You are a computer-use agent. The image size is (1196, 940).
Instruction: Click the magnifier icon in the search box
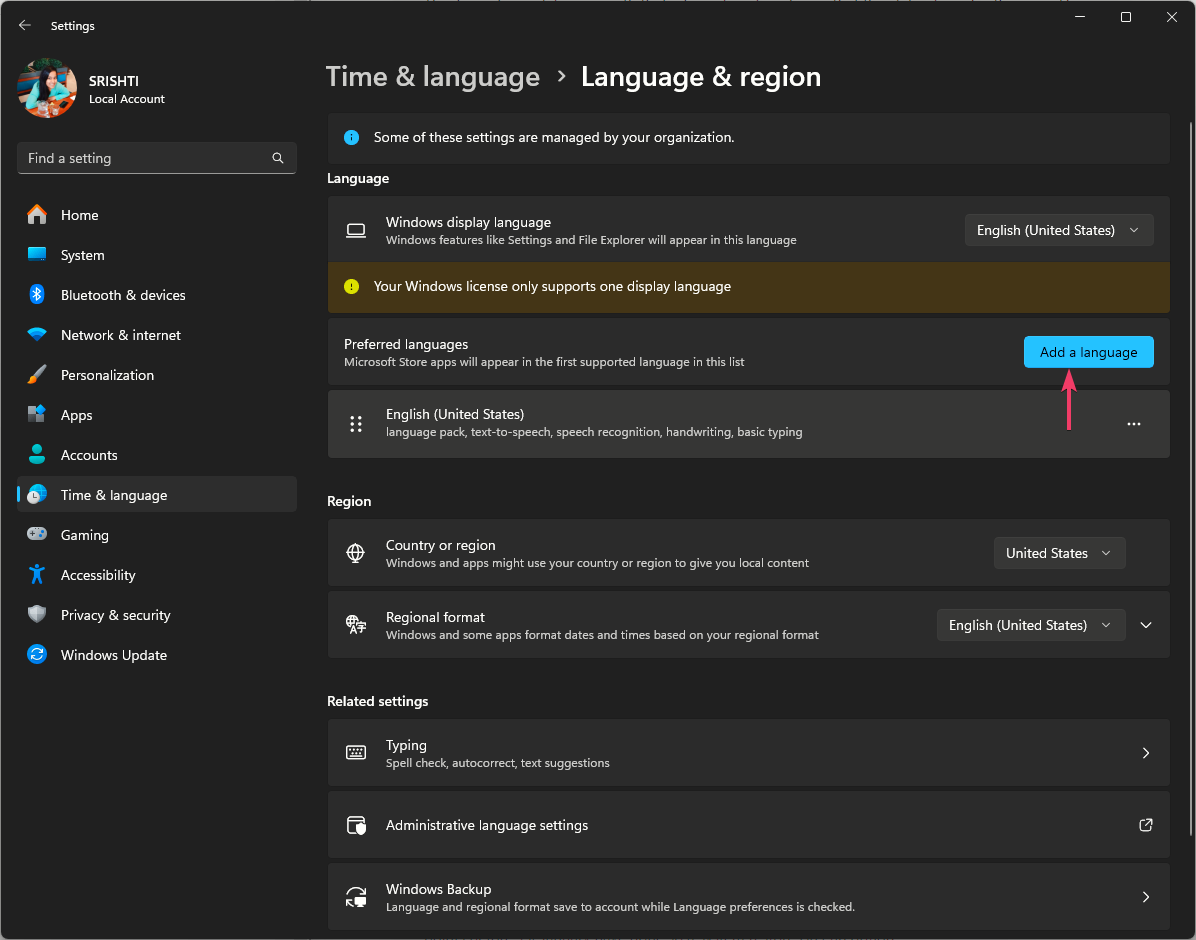click(277, 158)
